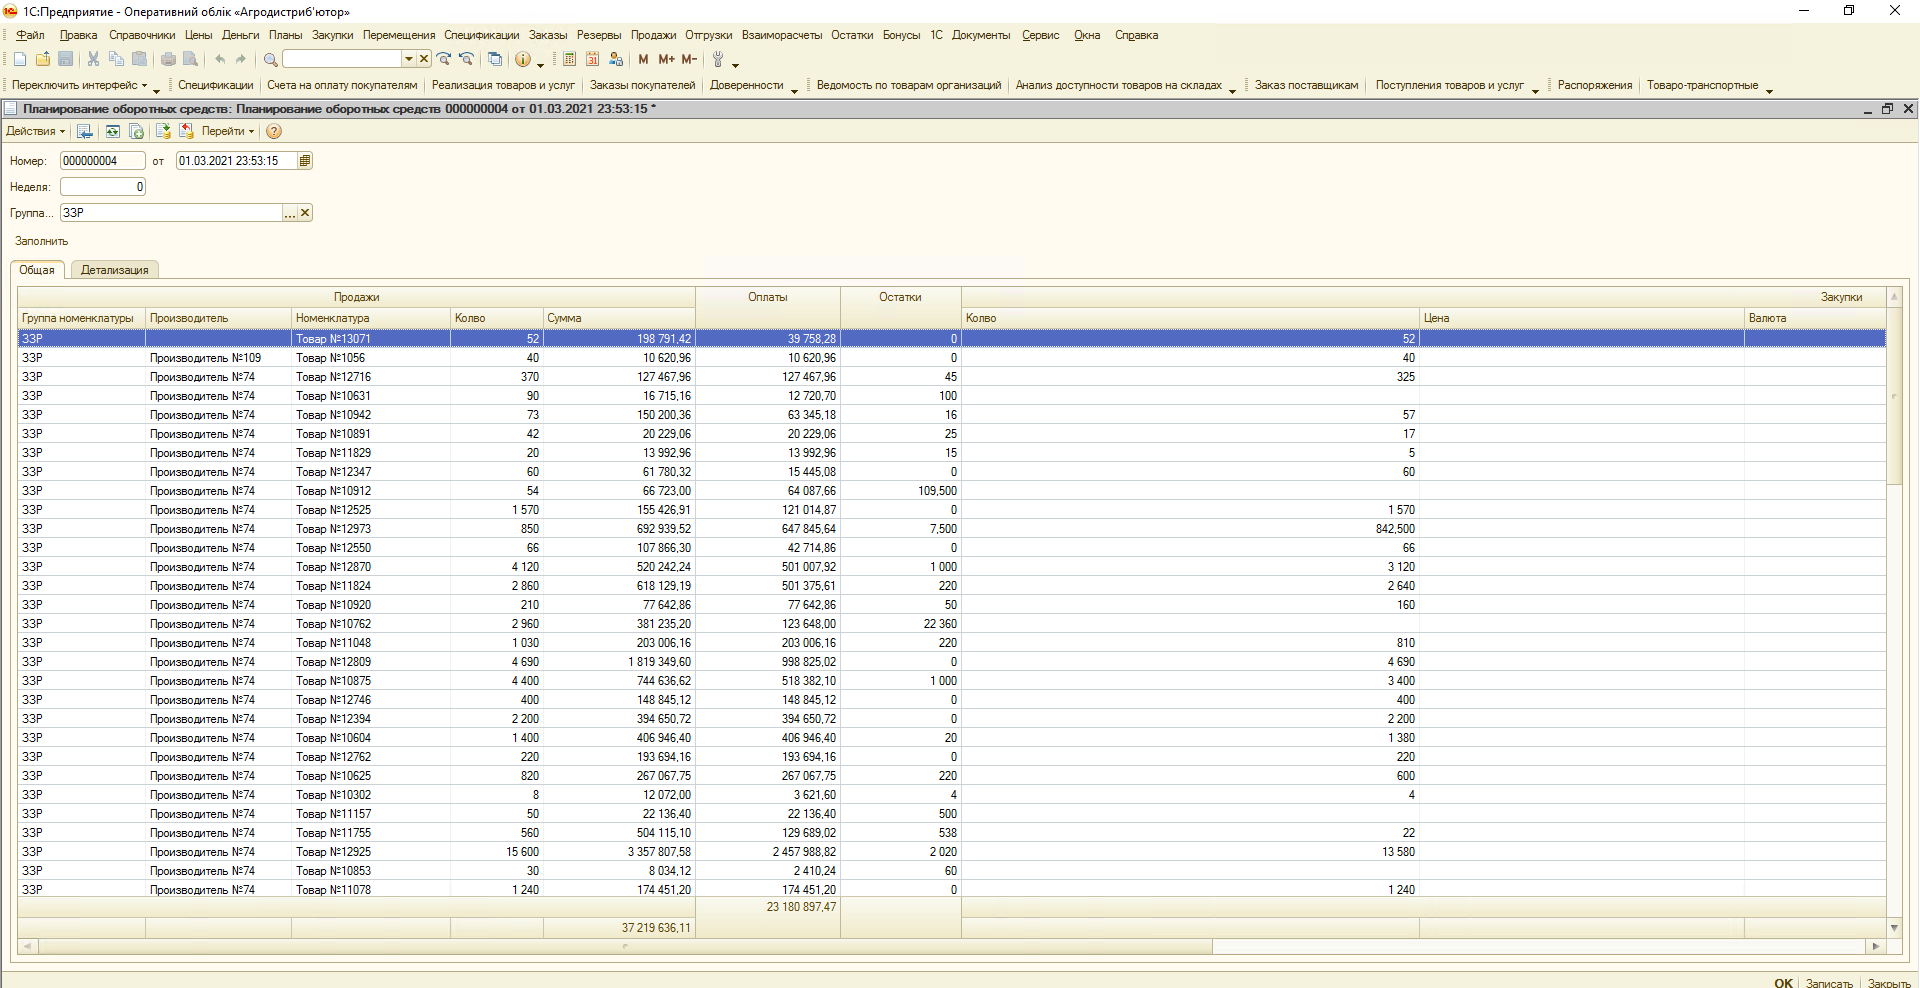Image resolution: width=1920 pixels, height=988 pixels.
Task: Click the Записать button
Action: coord(1828,983)
